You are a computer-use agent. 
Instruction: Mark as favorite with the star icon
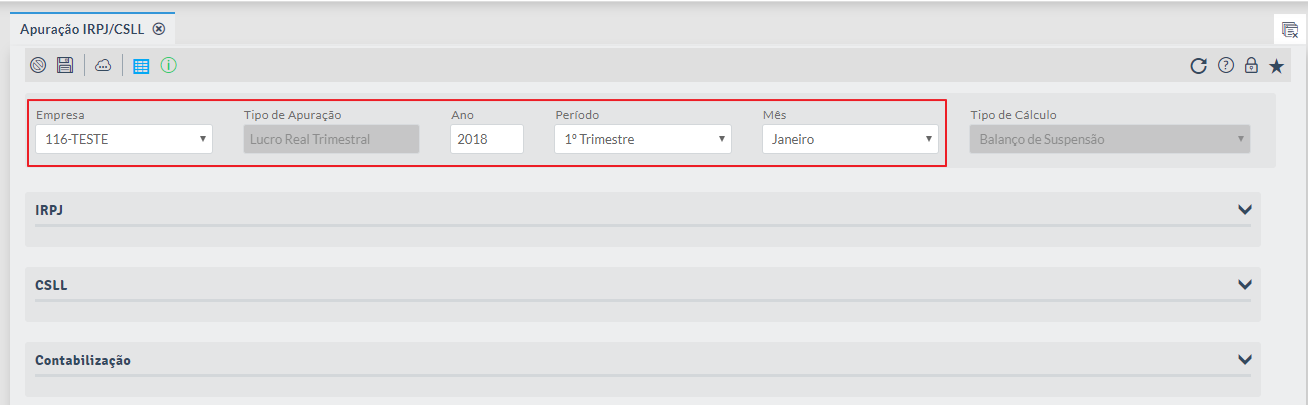(1276, 67)
